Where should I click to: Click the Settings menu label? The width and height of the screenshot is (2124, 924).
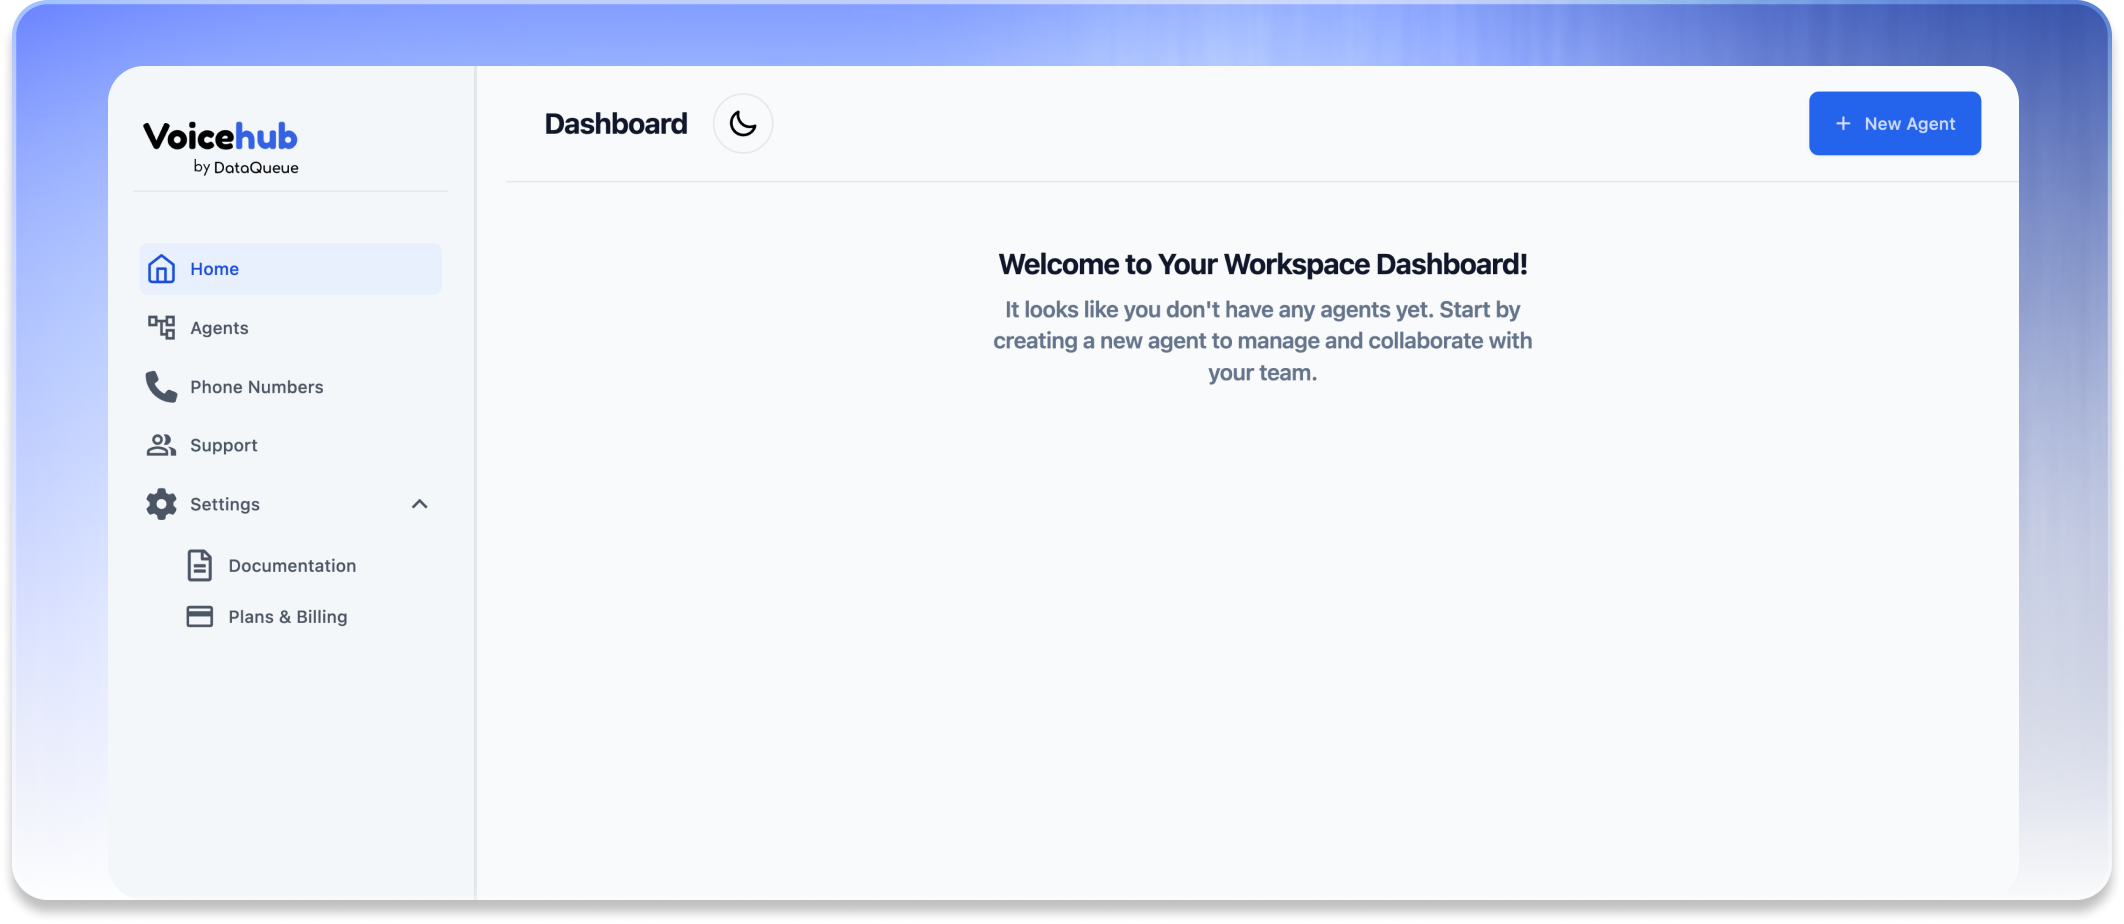click(225, 504)
